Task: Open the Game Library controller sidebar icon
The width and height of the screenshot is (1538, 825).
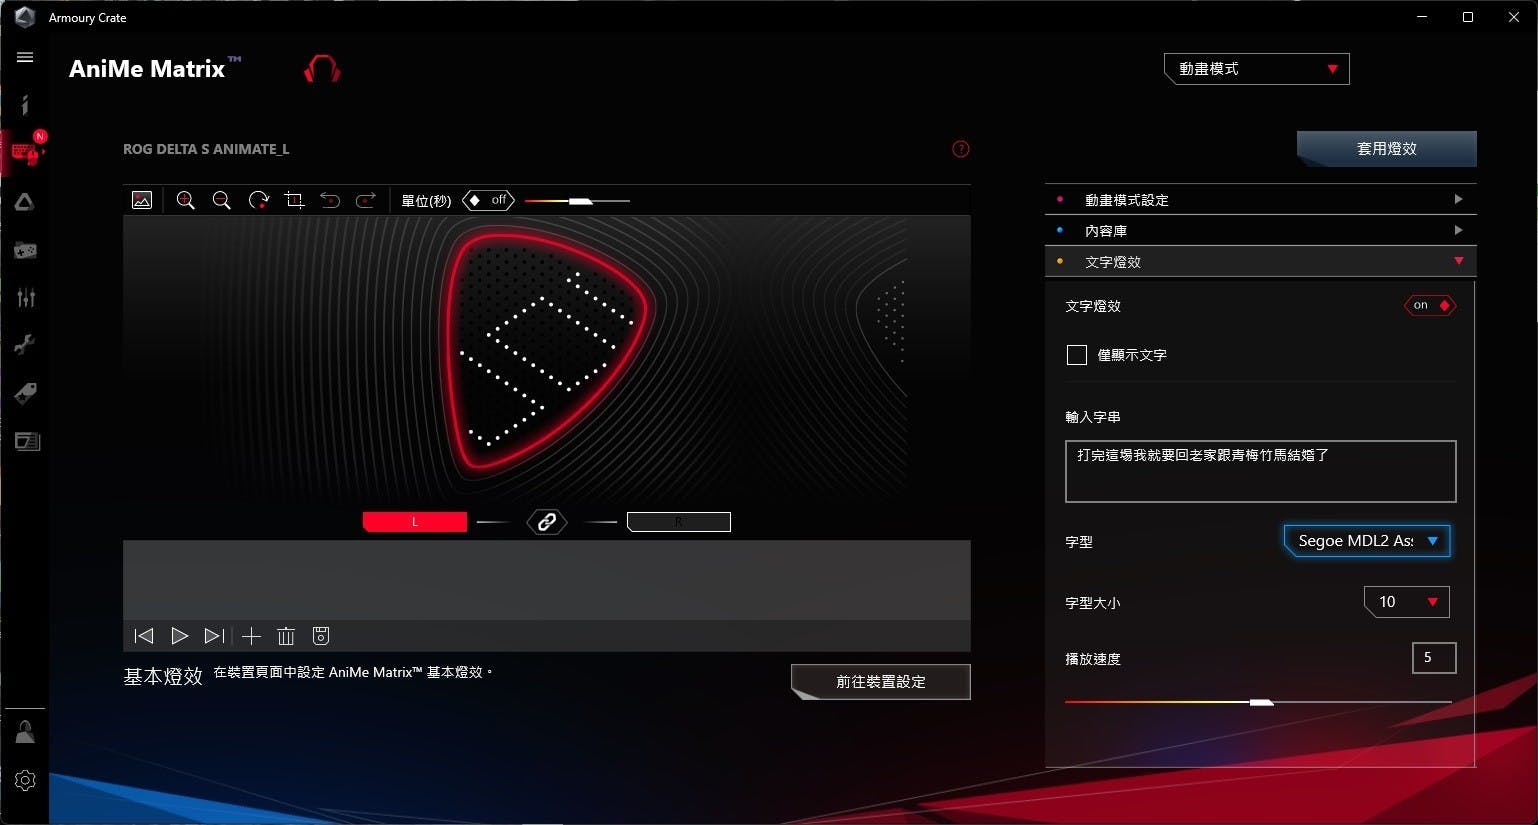Action: pos(25,250)
